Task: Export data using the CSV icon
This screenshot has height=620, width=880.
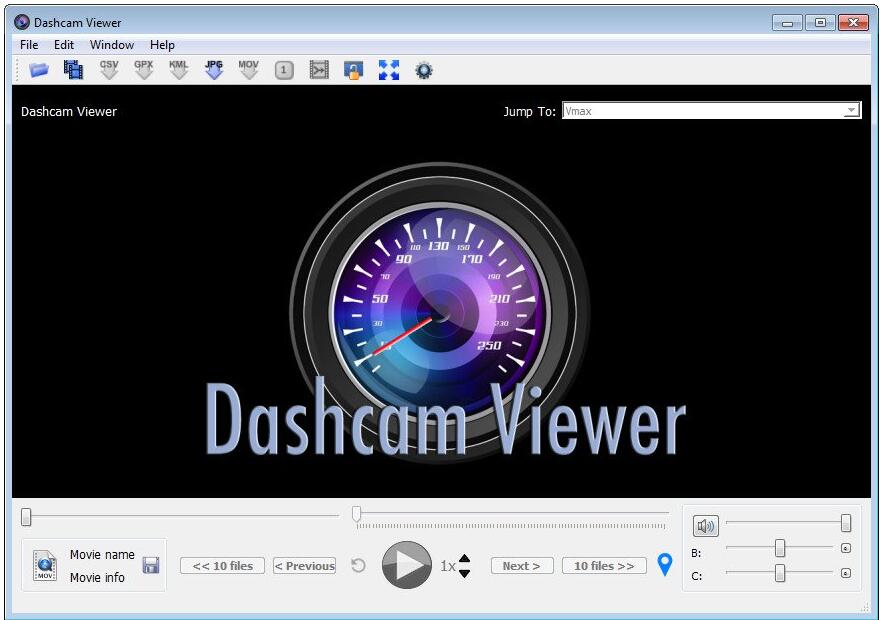Action: [109, 70]
